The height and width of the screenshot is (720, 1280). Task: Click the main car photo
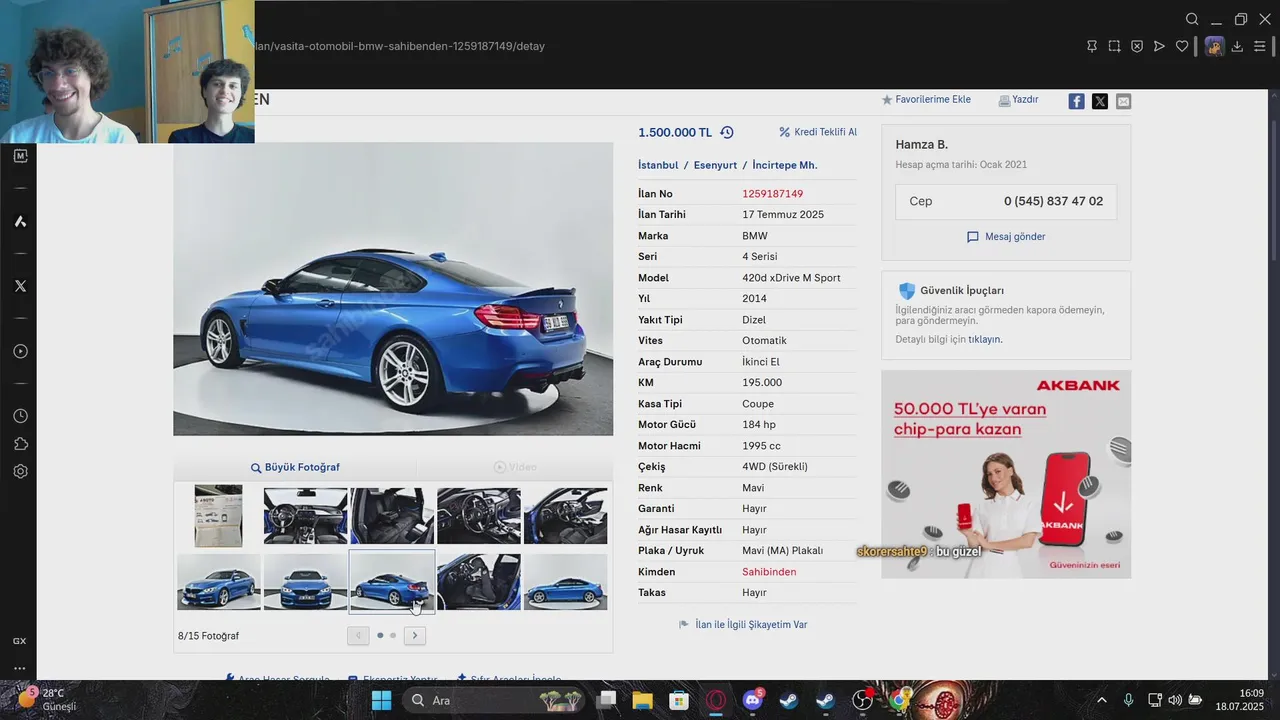pos(393,289)
